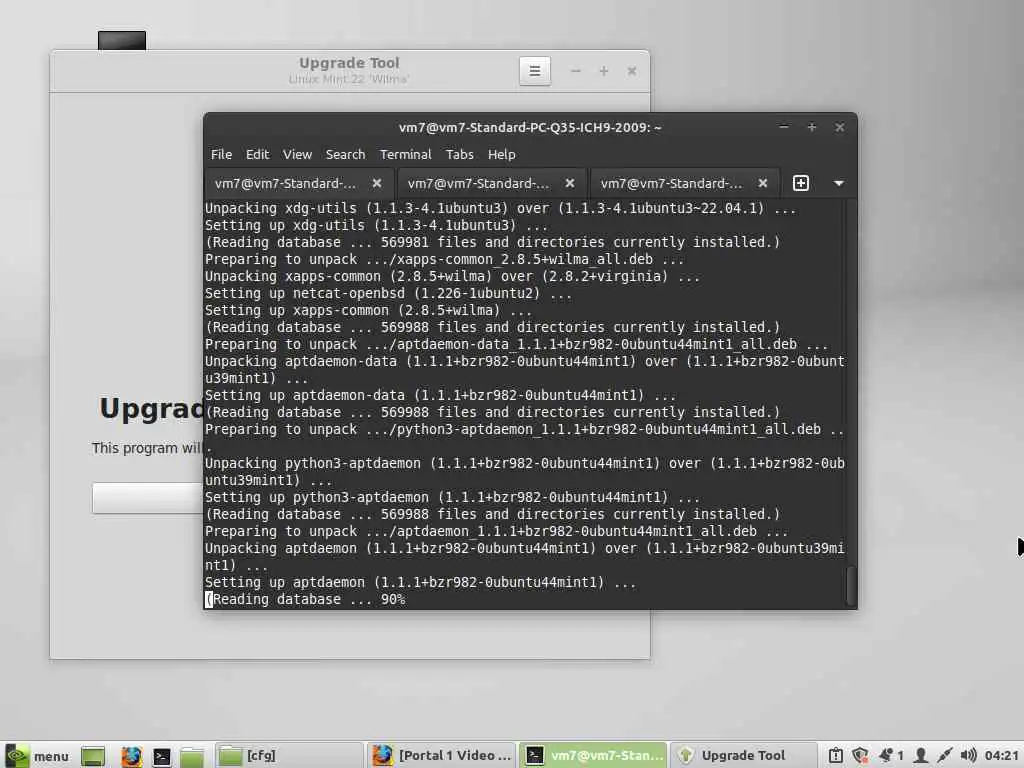Viewport: 1024px width, 768px height.
Task: Open the network connection tray icon
Action: point(944,756)
